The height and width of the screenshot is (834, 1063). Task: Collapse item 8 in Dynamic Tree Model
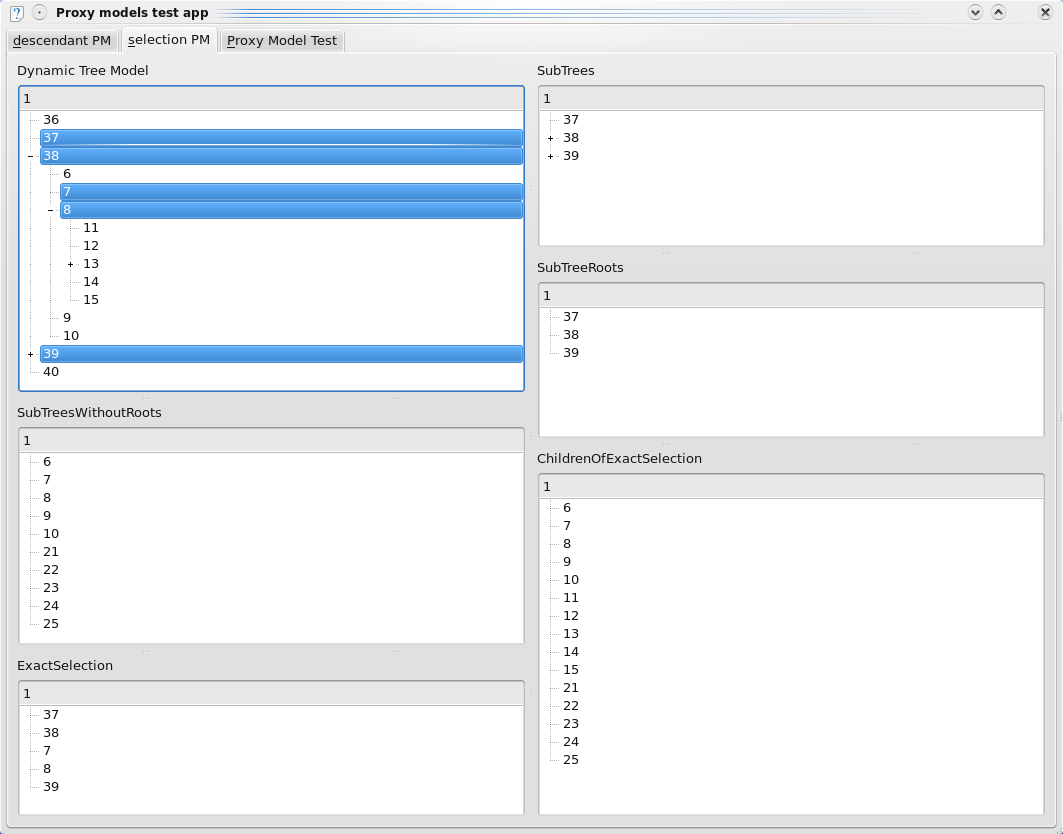pos(50,210)
